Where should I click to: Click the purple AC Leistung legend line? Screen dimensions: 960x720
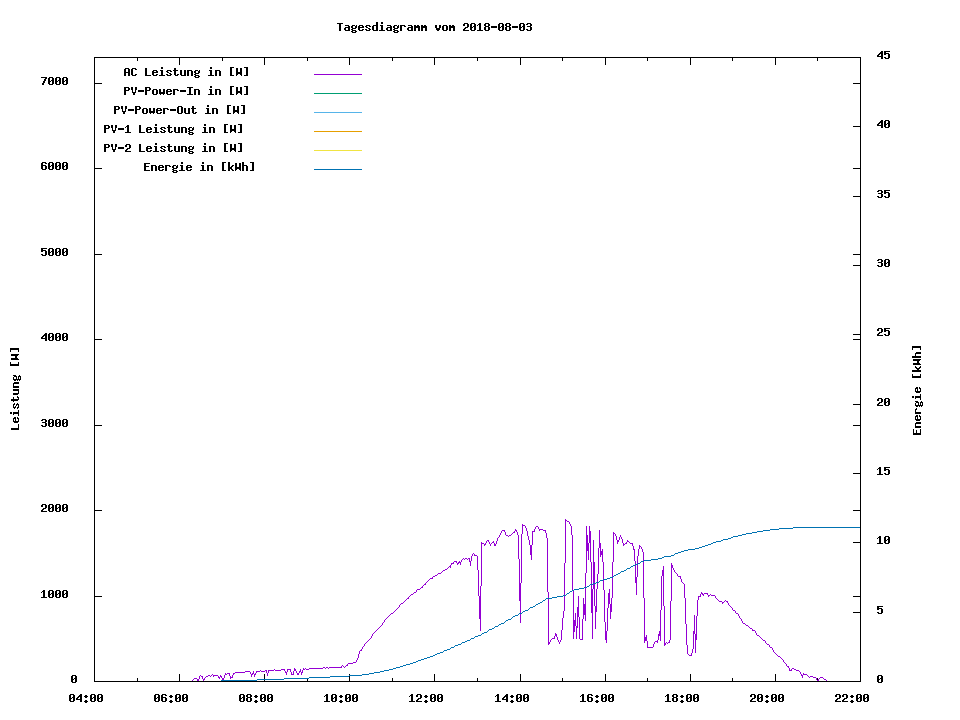pyautogui.click(x=337, y=74)
